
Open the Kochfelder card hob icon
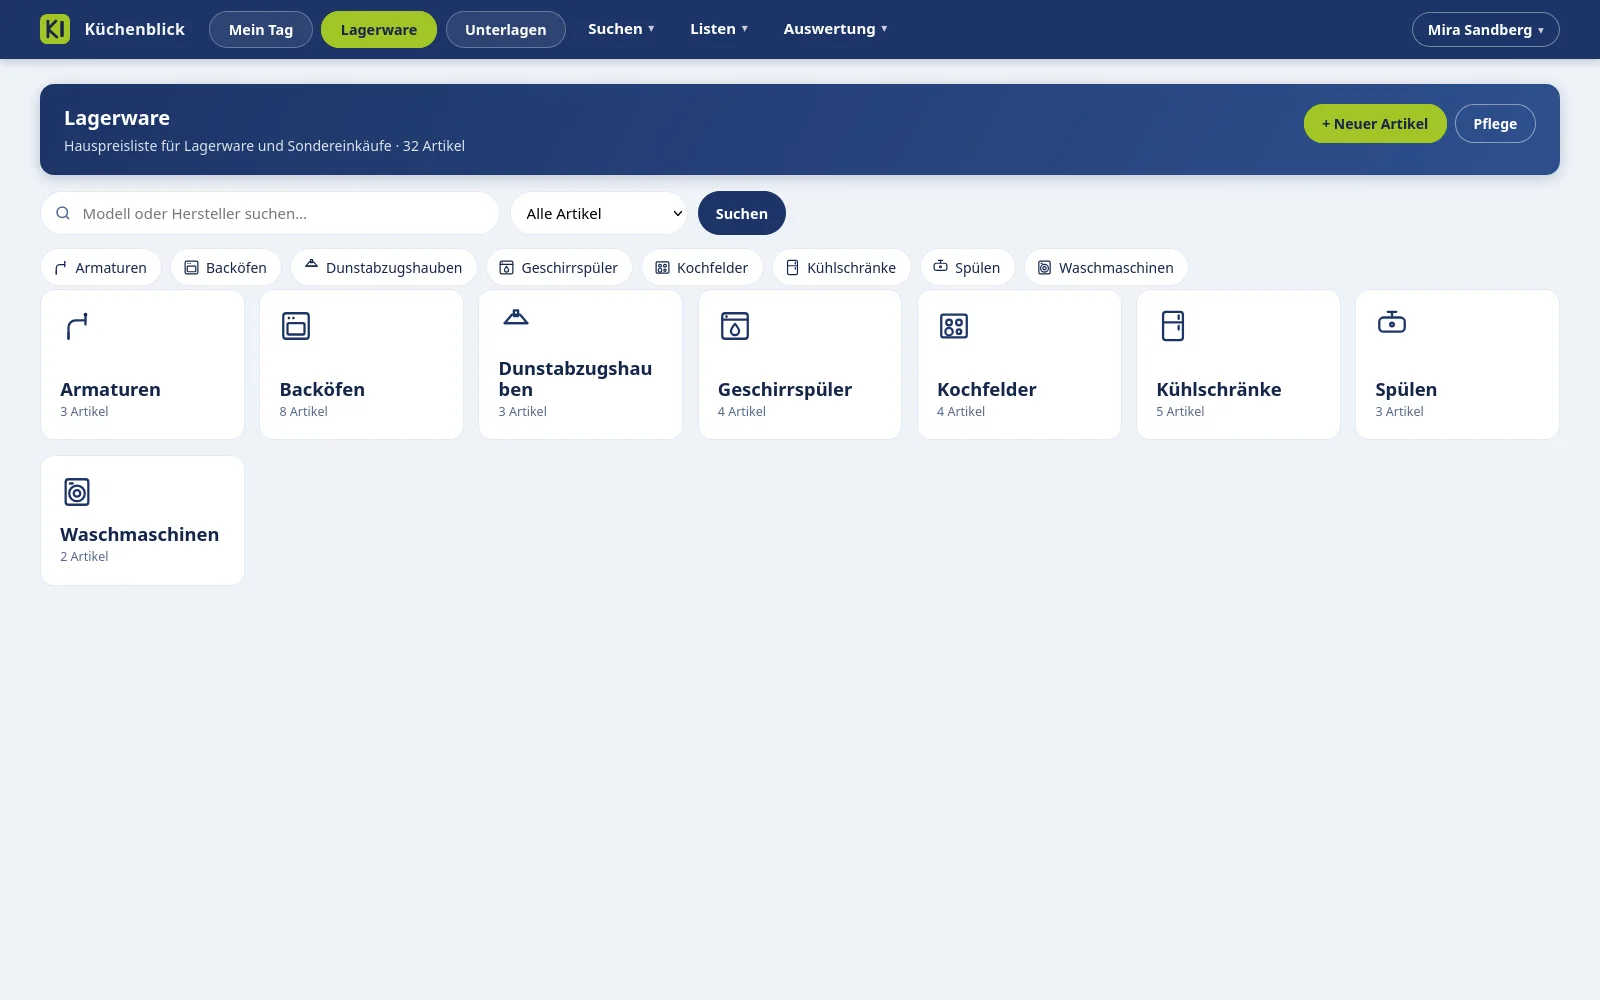[954, 326]
